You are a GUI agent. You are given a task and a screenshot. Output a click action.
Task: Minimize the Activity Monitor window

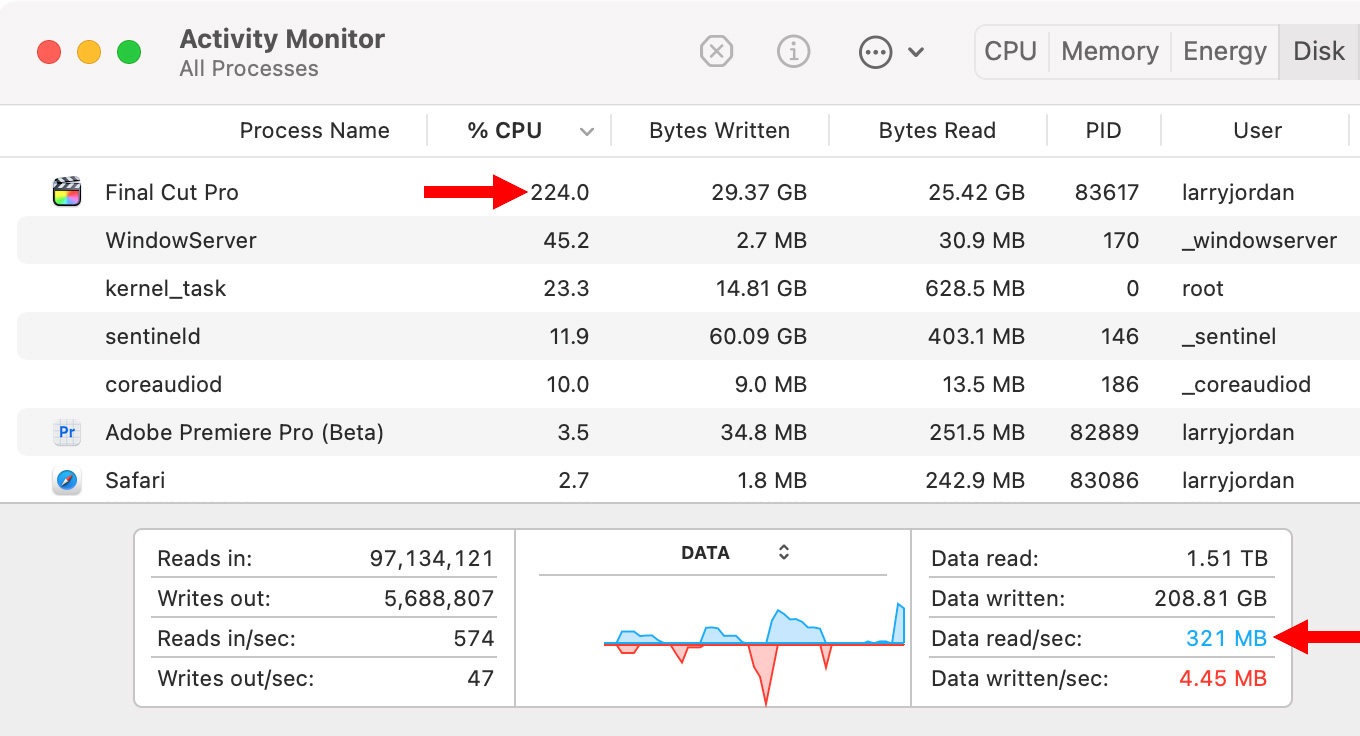pos(89,52)
